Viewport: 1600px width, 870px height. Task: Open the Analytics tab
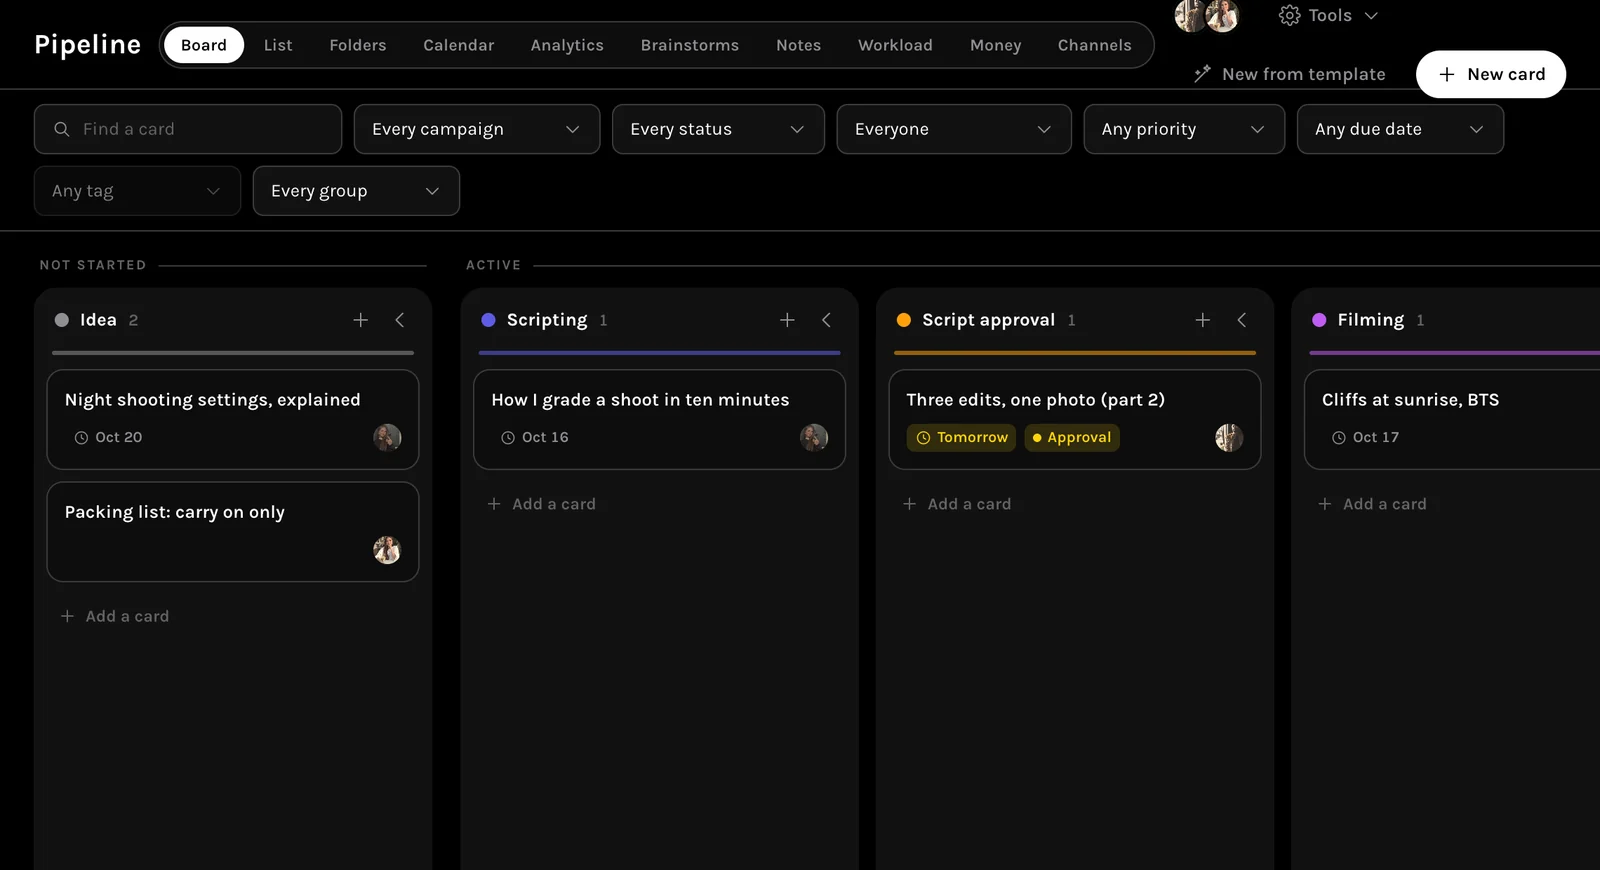567,45
